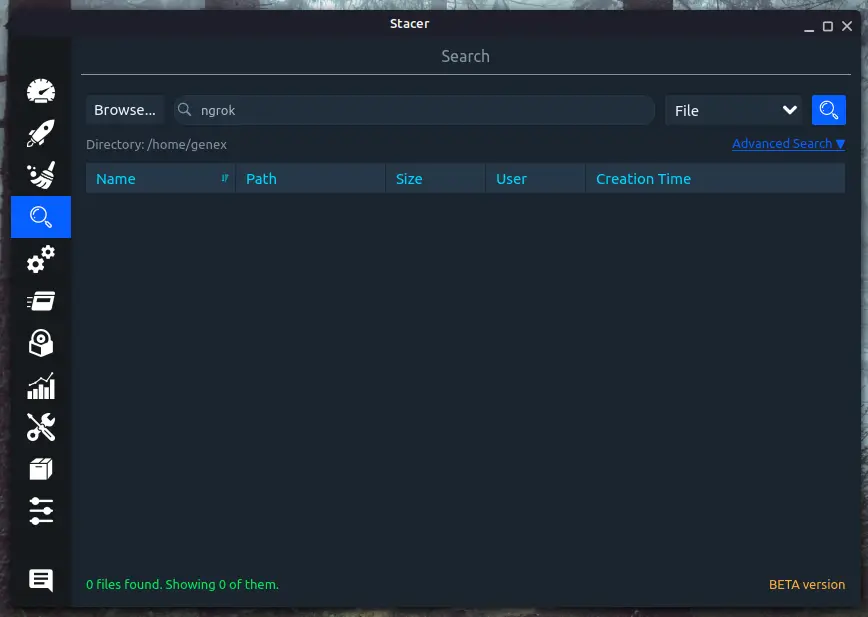
Task: Open Processes window icon
Action: coord(41,301)
